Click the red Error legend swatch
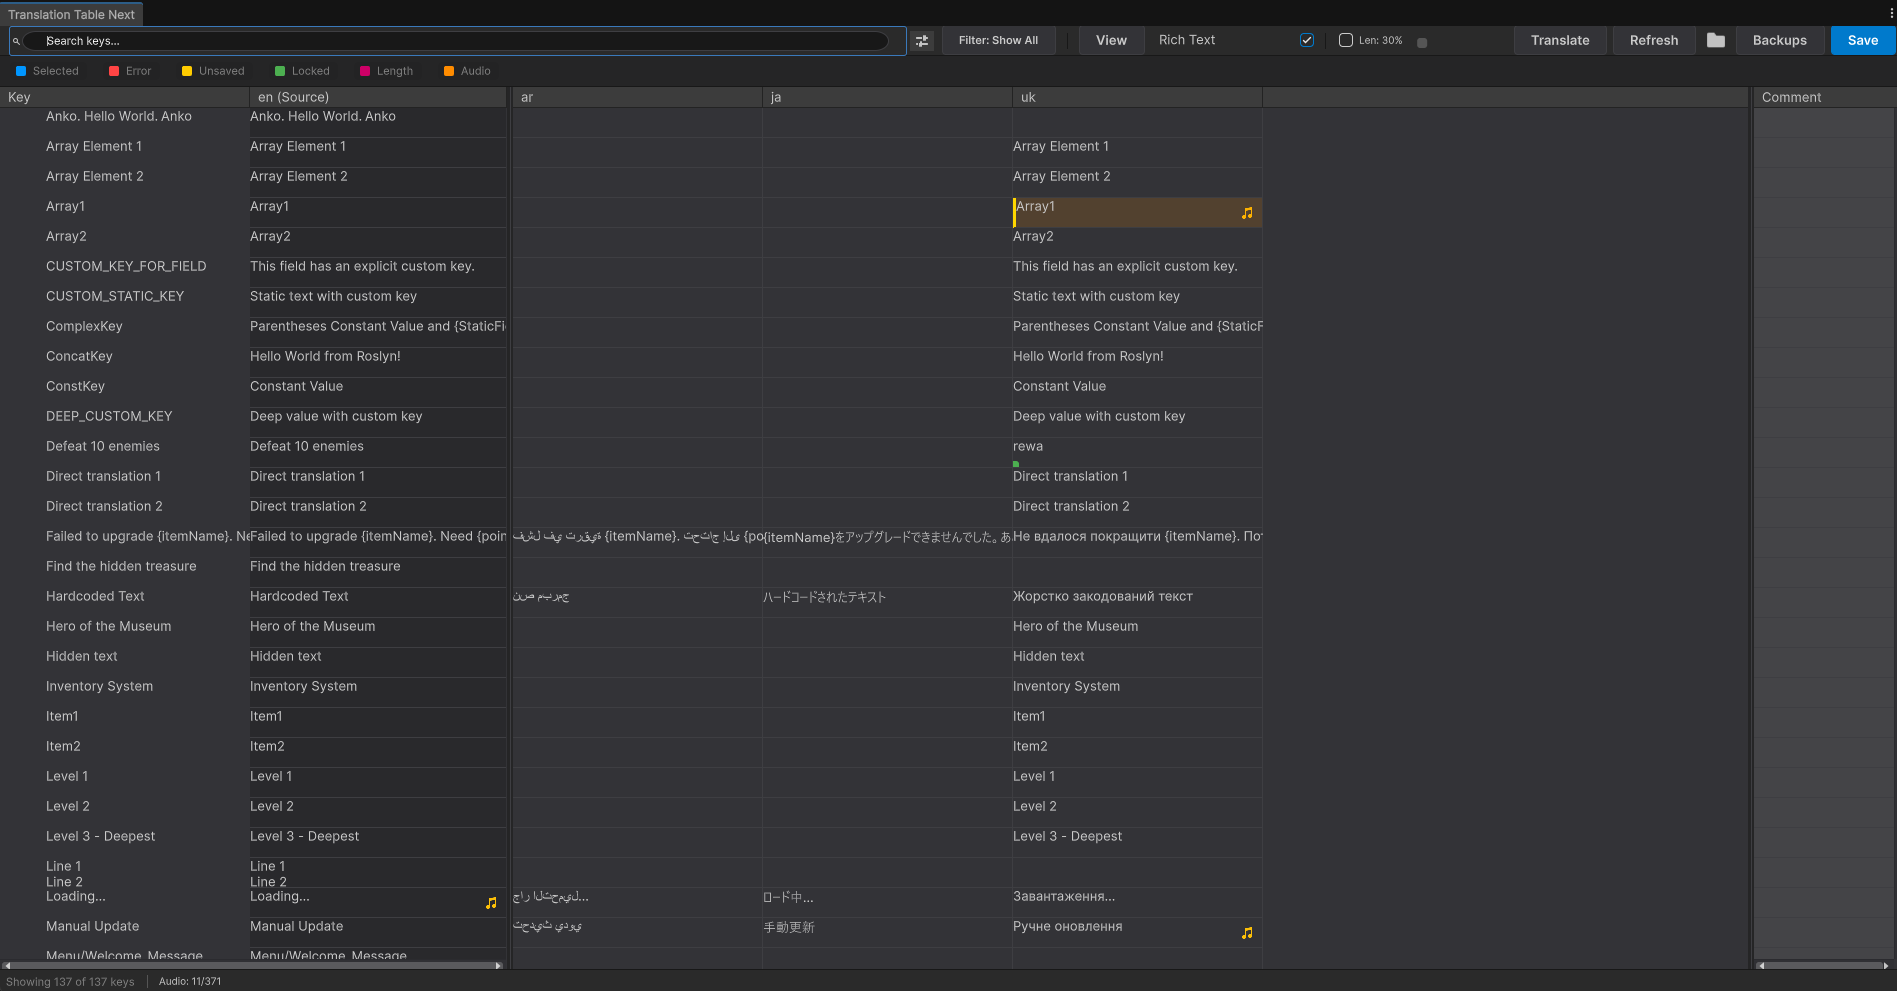The image size is (1897, 991). 112,71
